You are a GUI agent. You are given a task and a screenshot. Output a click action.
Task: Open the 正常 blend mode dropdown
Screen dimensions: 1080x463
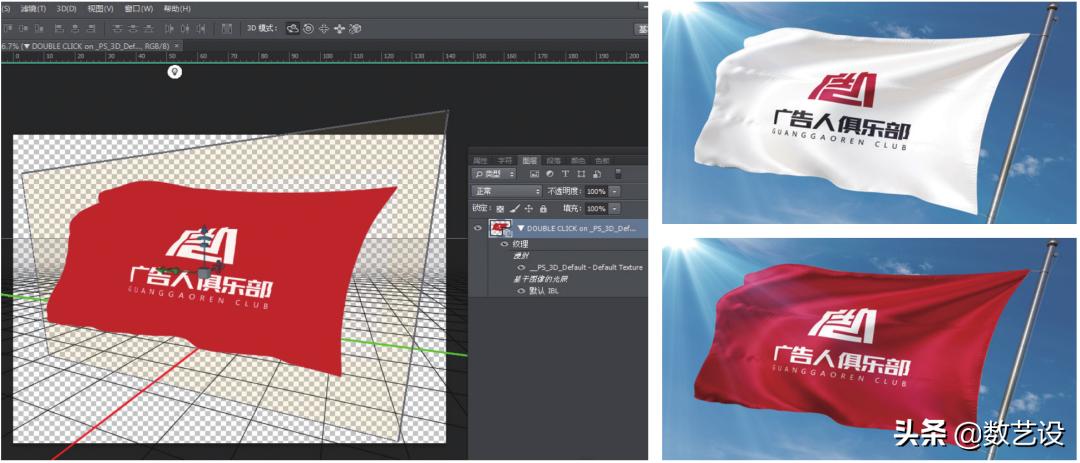point(506,191)
